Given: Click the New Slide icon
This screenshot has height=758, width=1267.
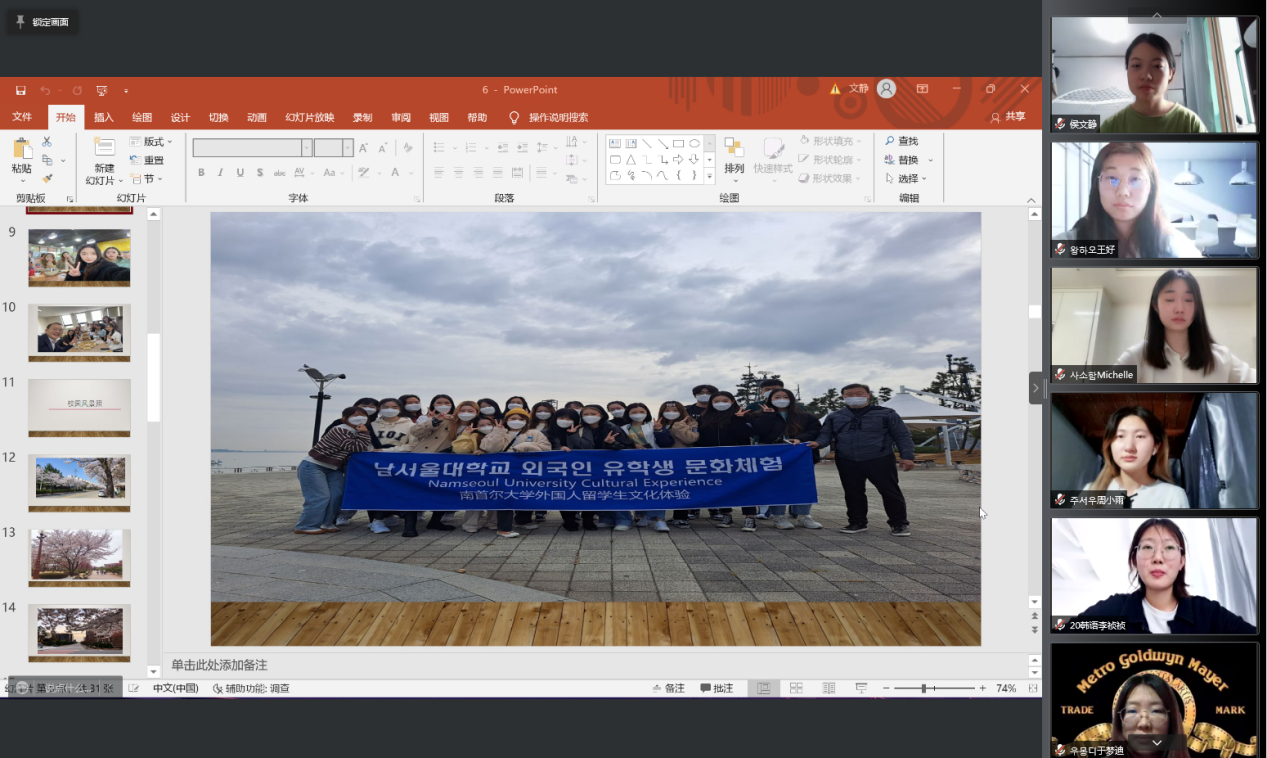Looking at the screenshot, I should [104, 148].
